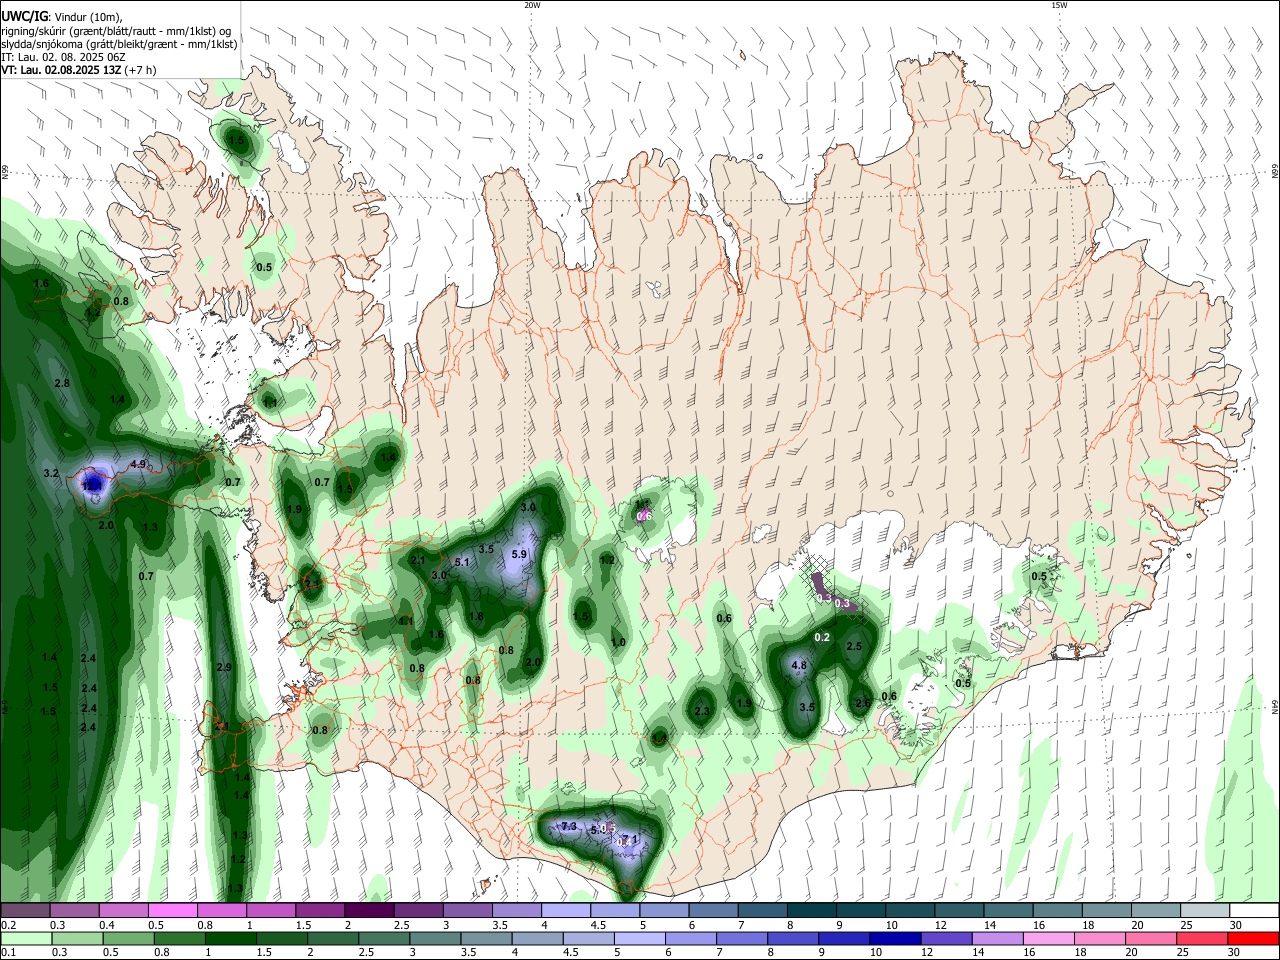Click the '3.2' precipitation value in the west
Viewport: 1280px width, 960px height.
pyautogui.click(x=52, y=473)
